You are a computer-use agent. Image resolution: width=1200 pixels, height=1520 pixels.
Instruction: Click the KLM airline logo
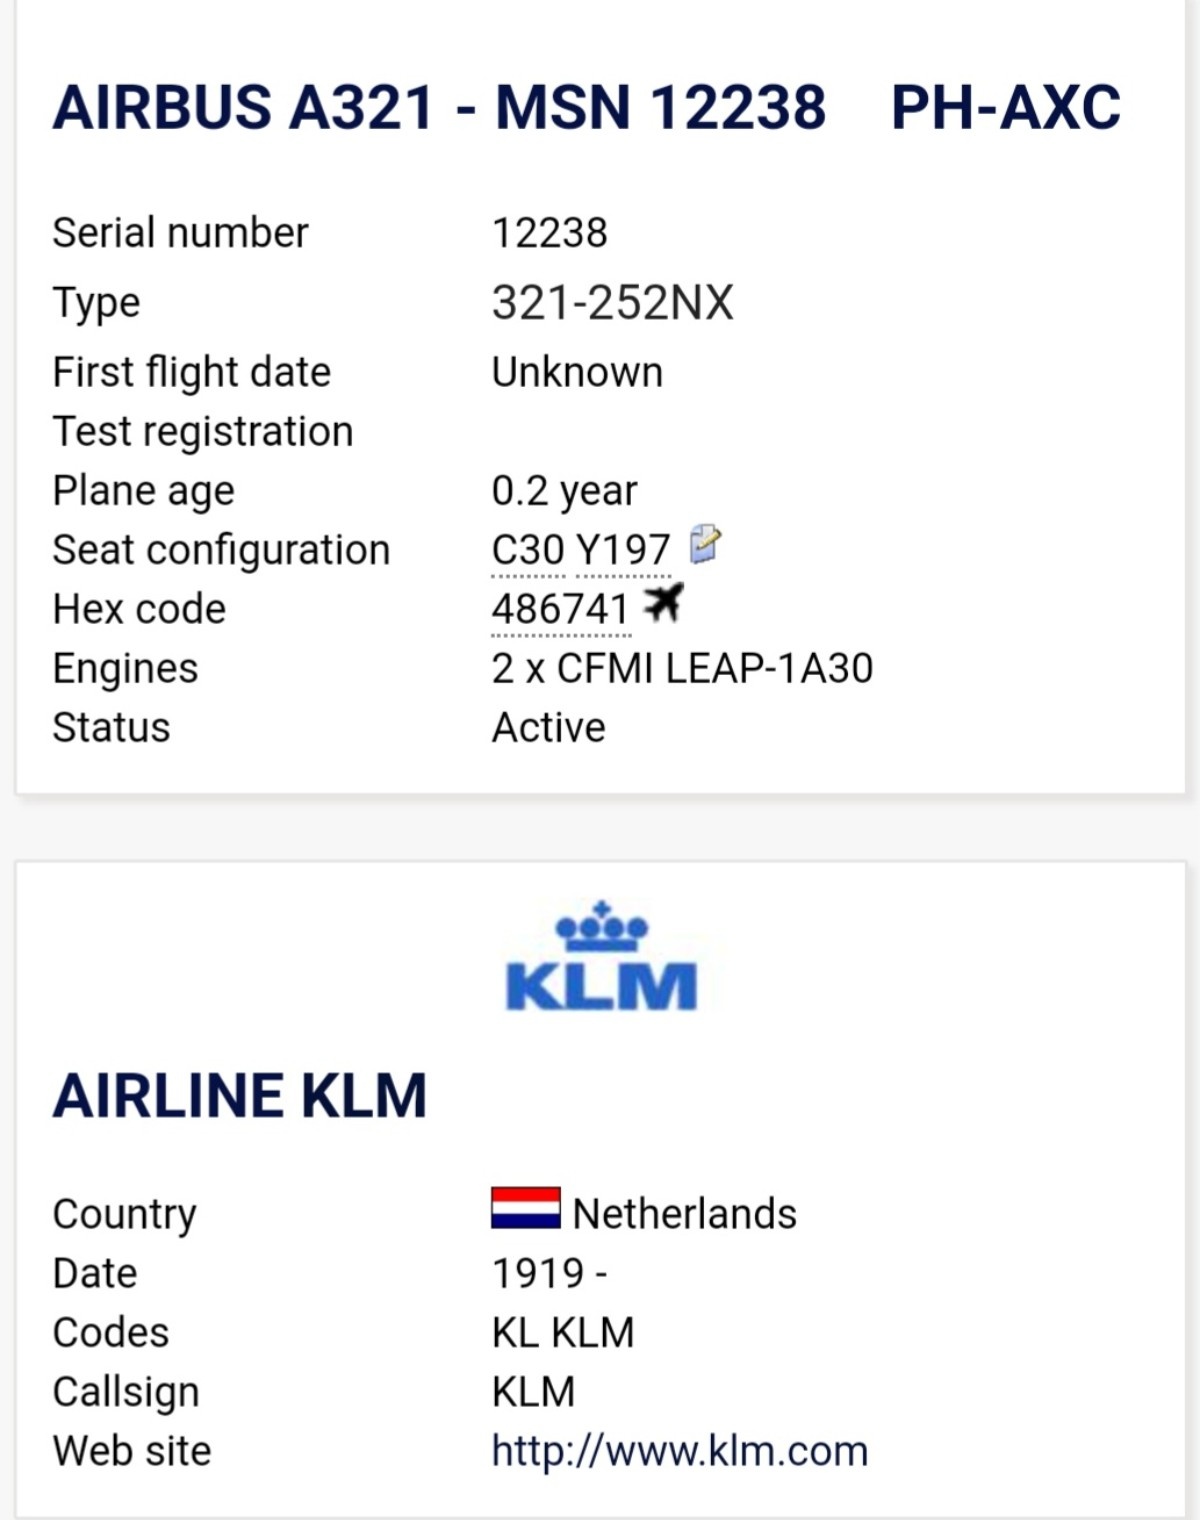pyautogui.click(x=601, y=957)
